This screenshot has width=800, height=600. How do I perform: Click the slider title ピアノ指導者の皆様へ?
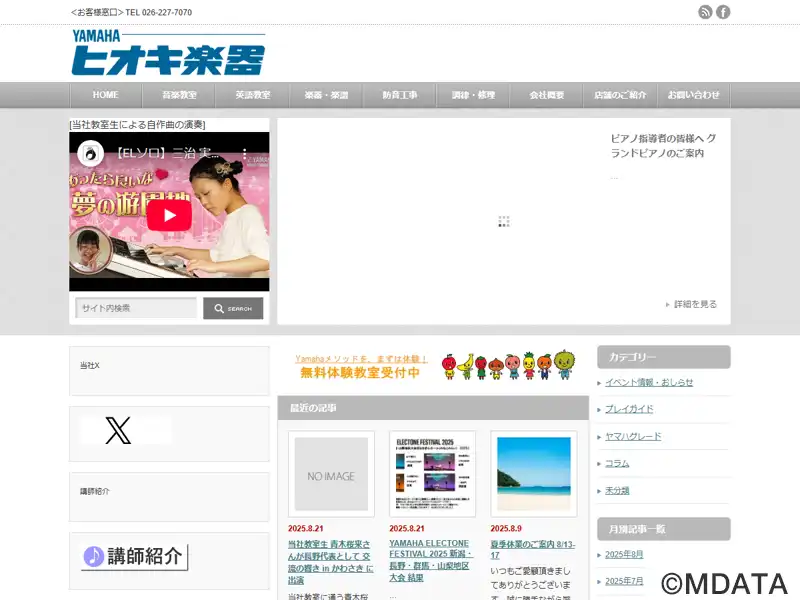tap(663, 145)
